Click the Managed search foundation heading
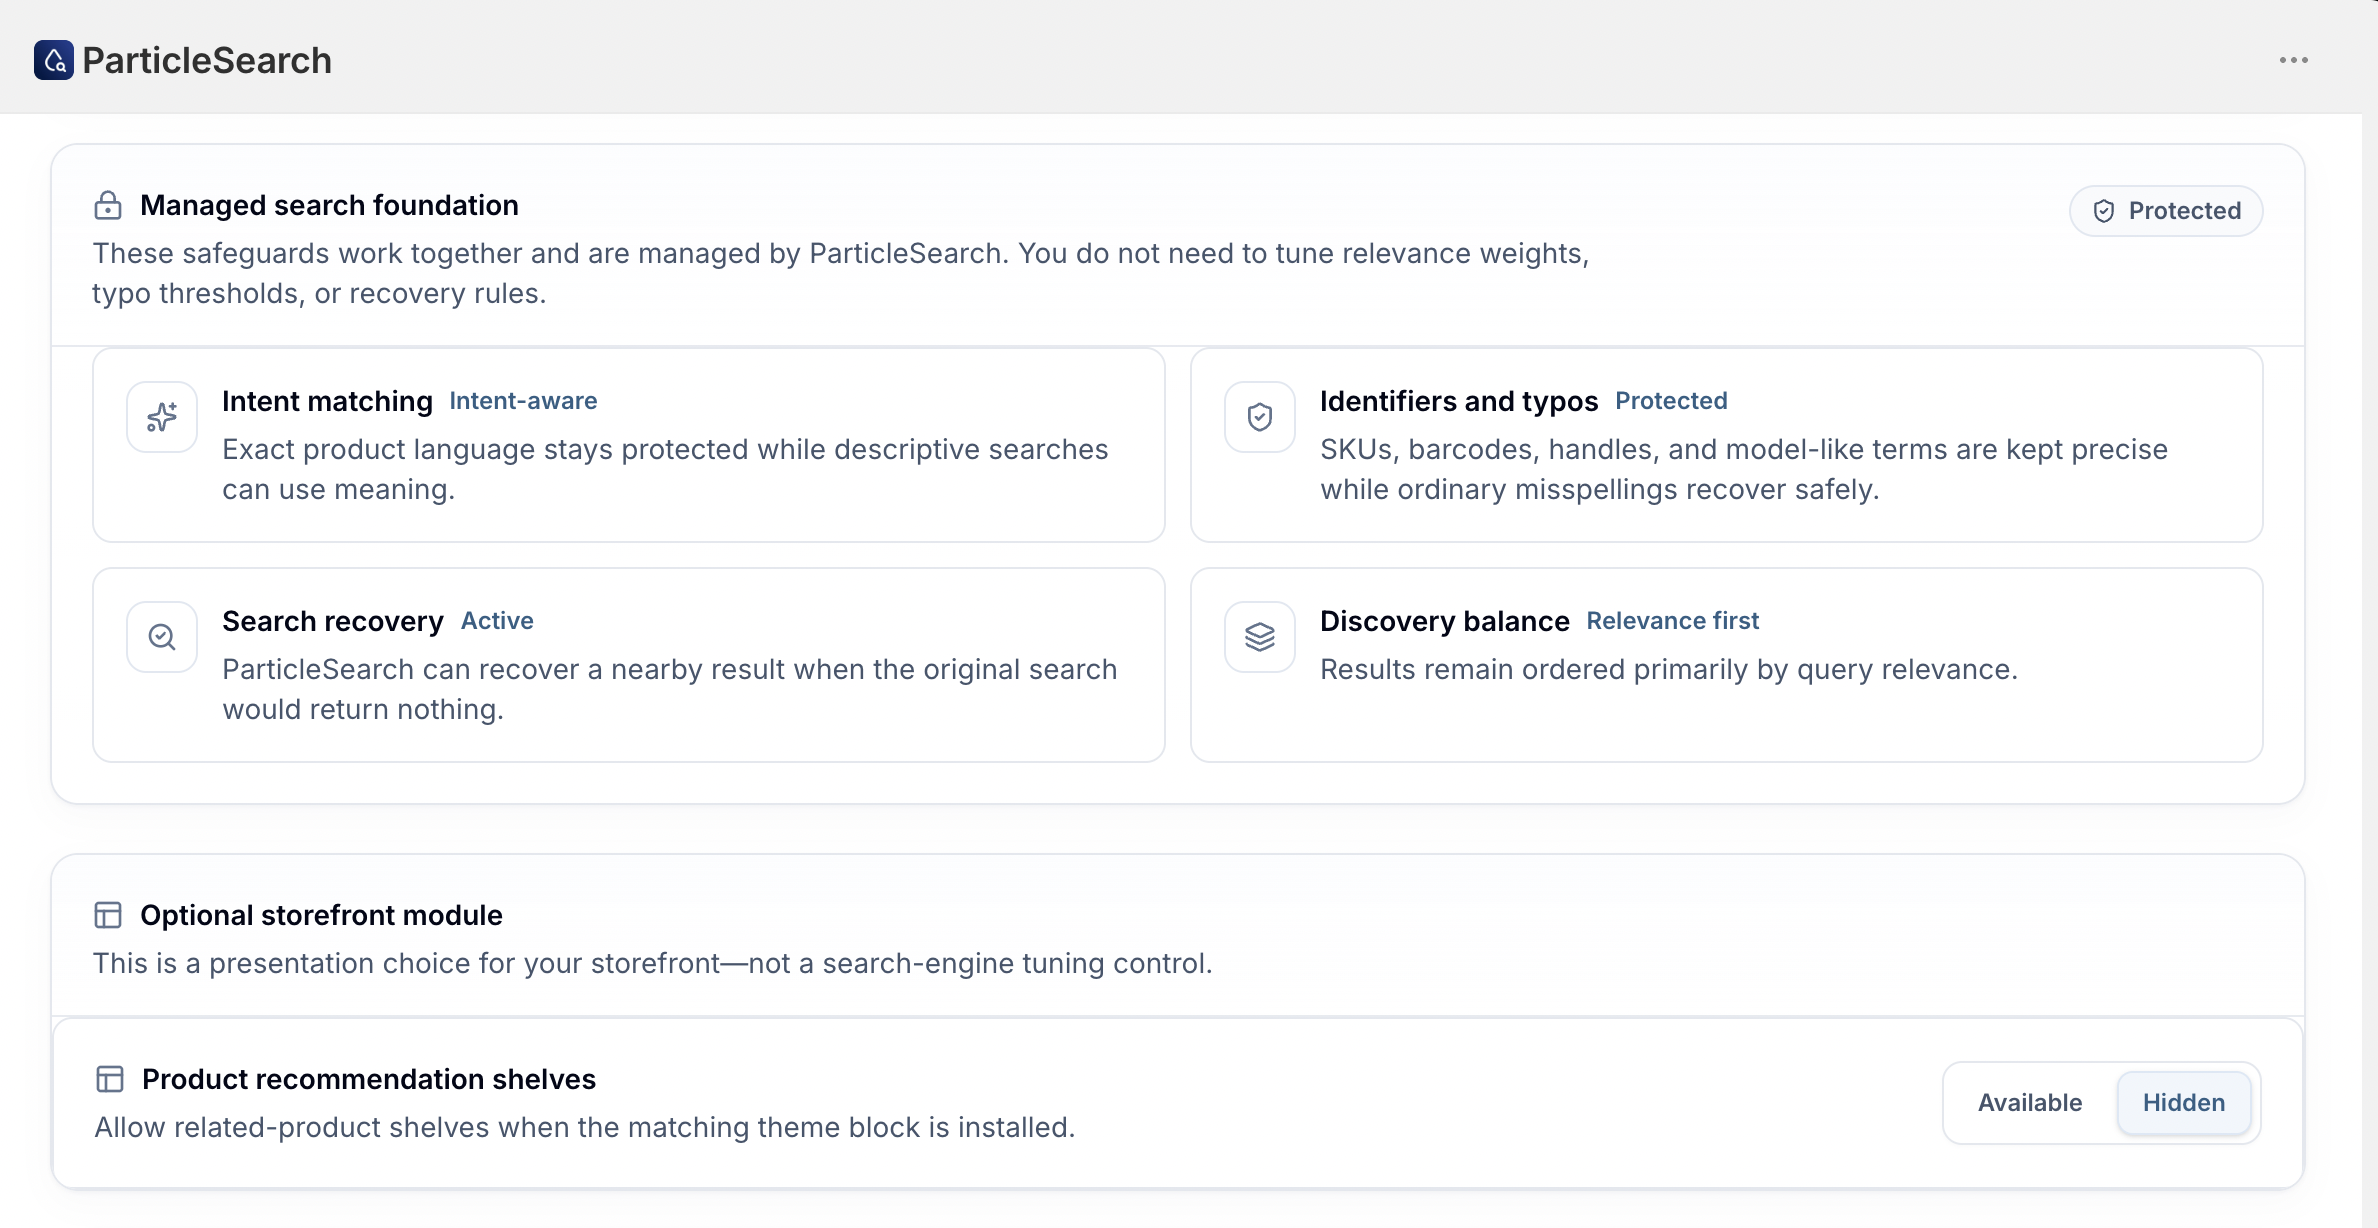2378x1228 pixels. [329, 205]
